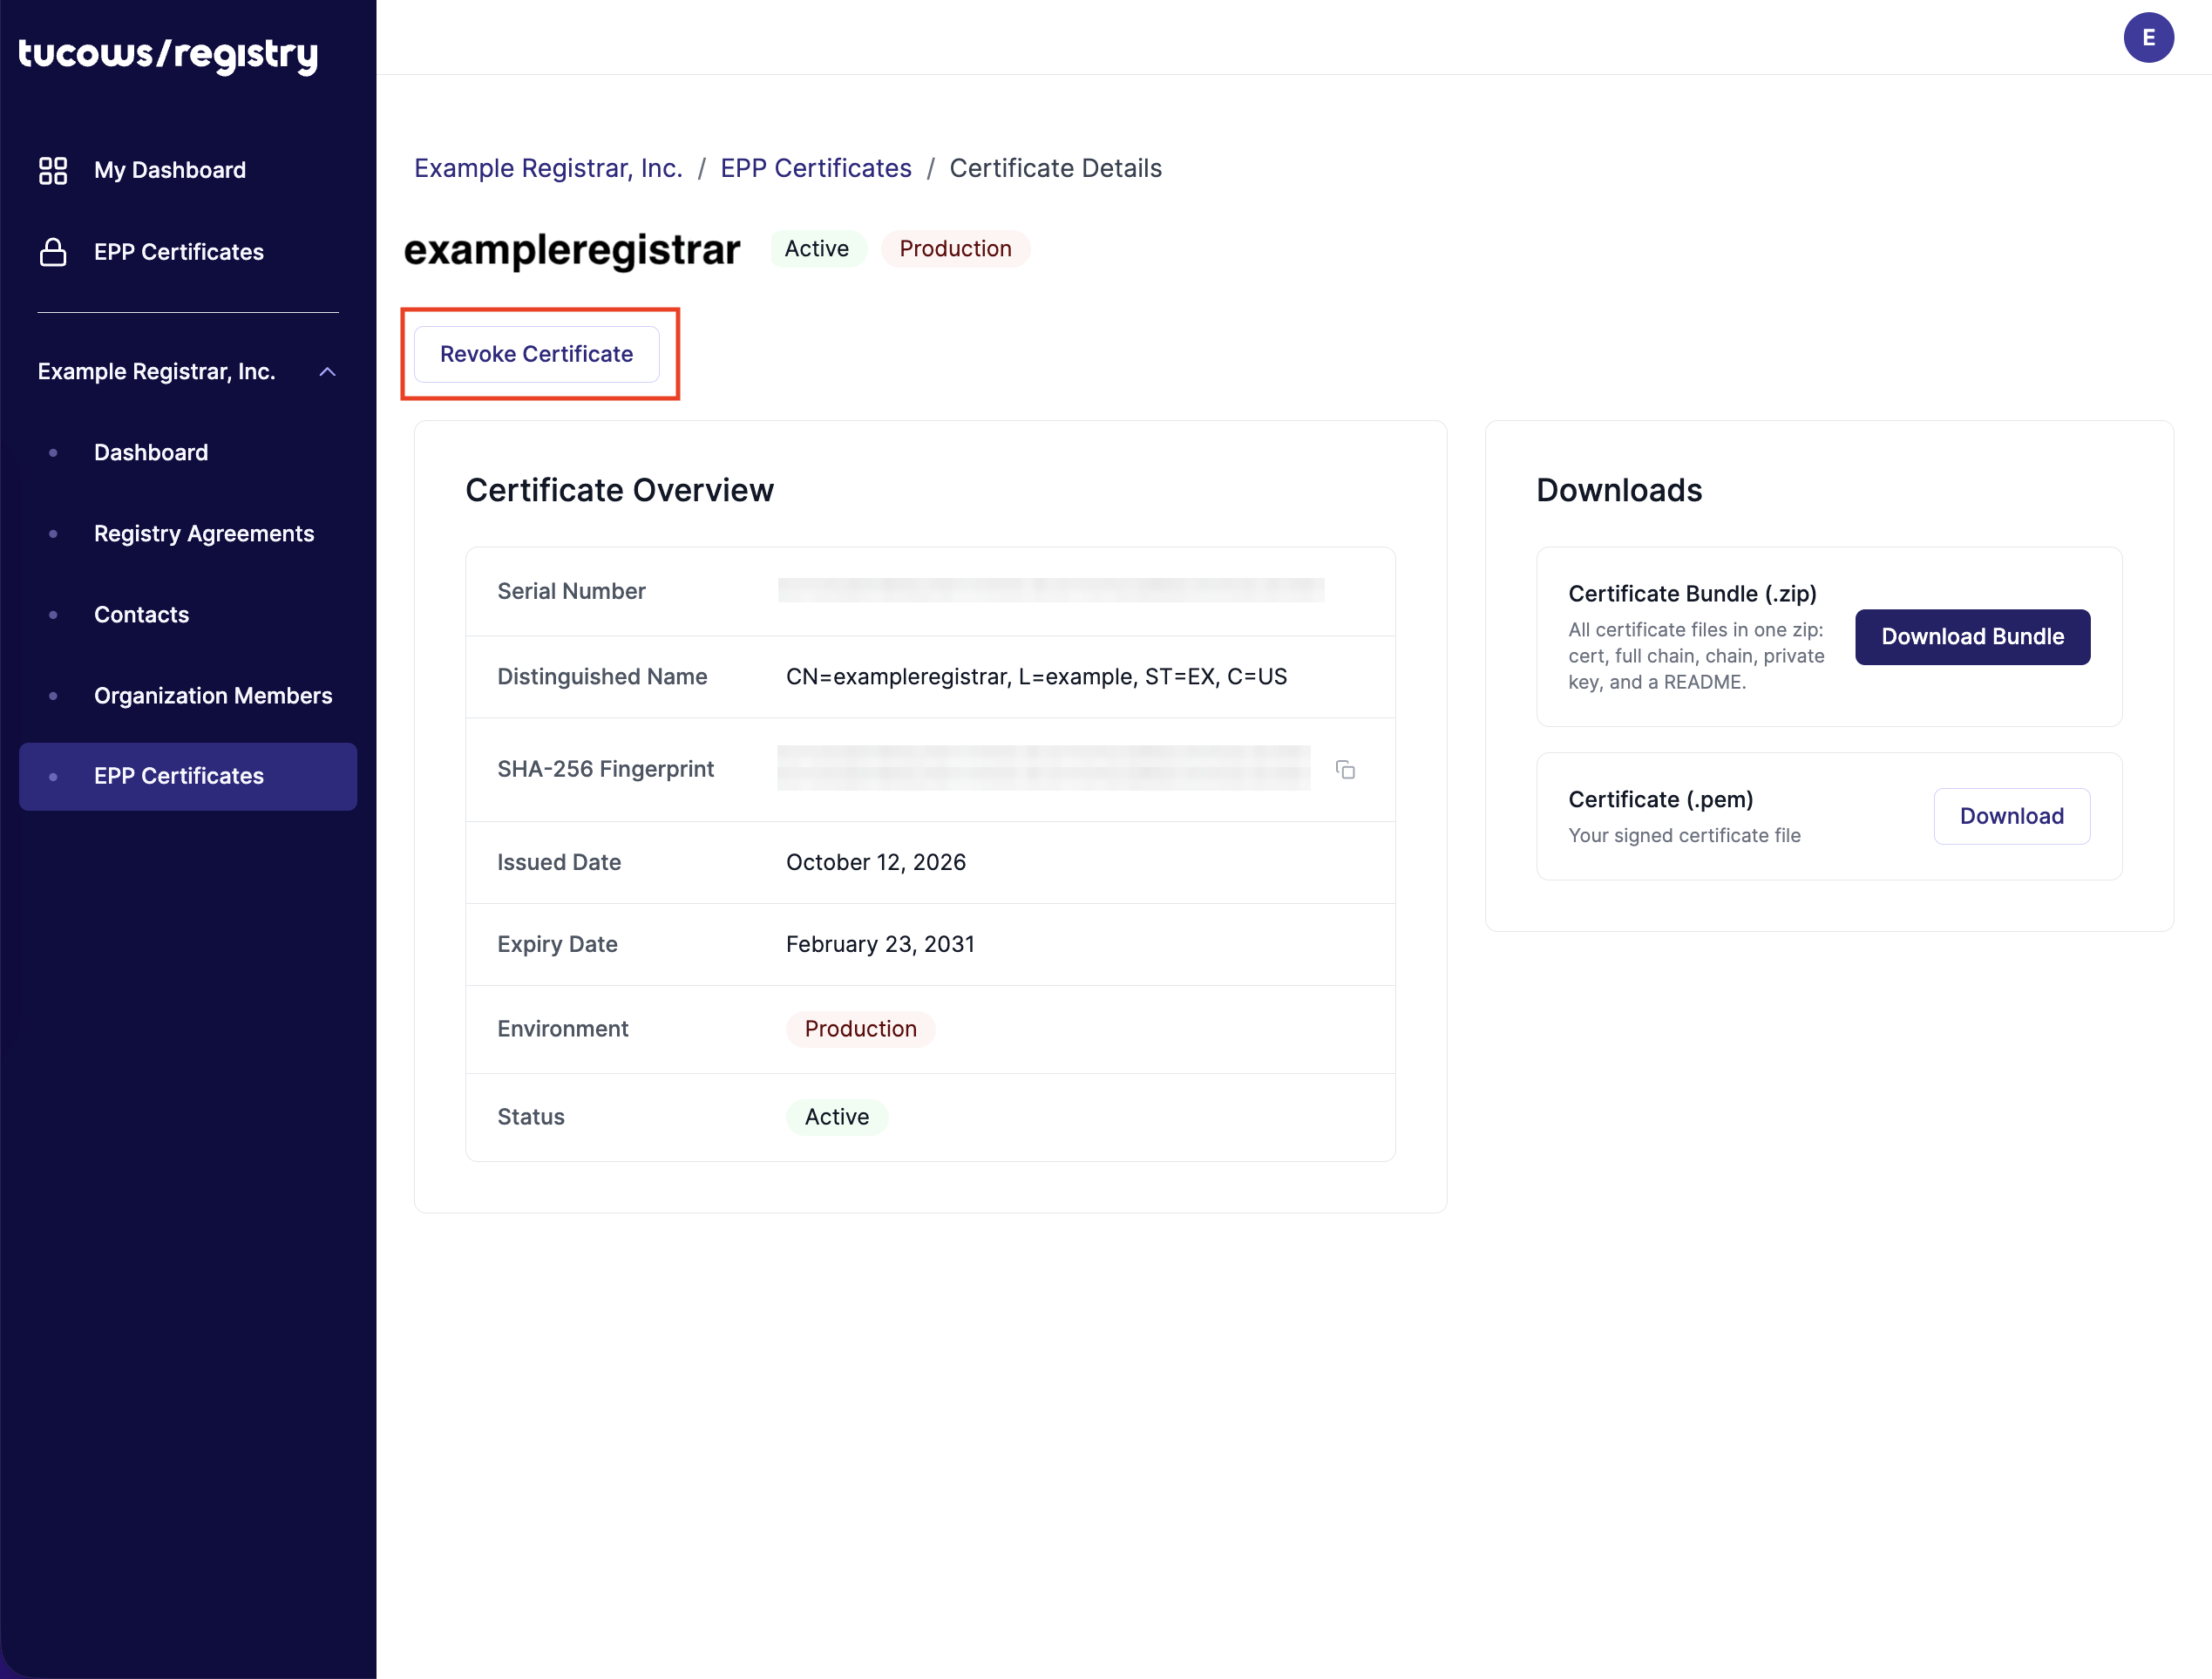Click the Certificate Overview heading
This screenshot has height=1679, width=2212.
click(619, 490)
